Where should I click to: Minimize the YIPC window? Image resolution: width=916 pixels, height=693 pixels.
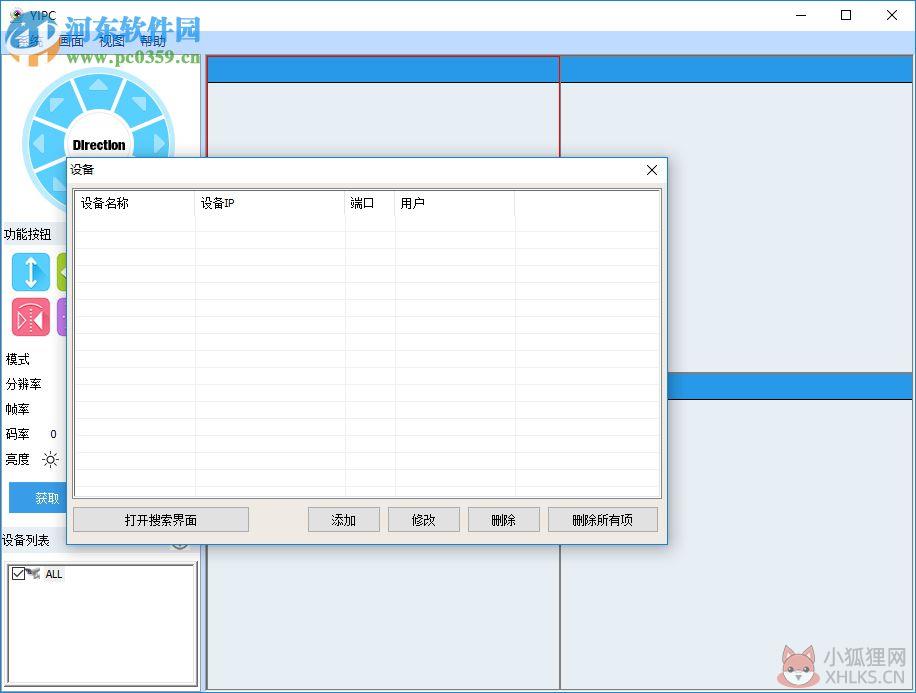click(801, 15)
